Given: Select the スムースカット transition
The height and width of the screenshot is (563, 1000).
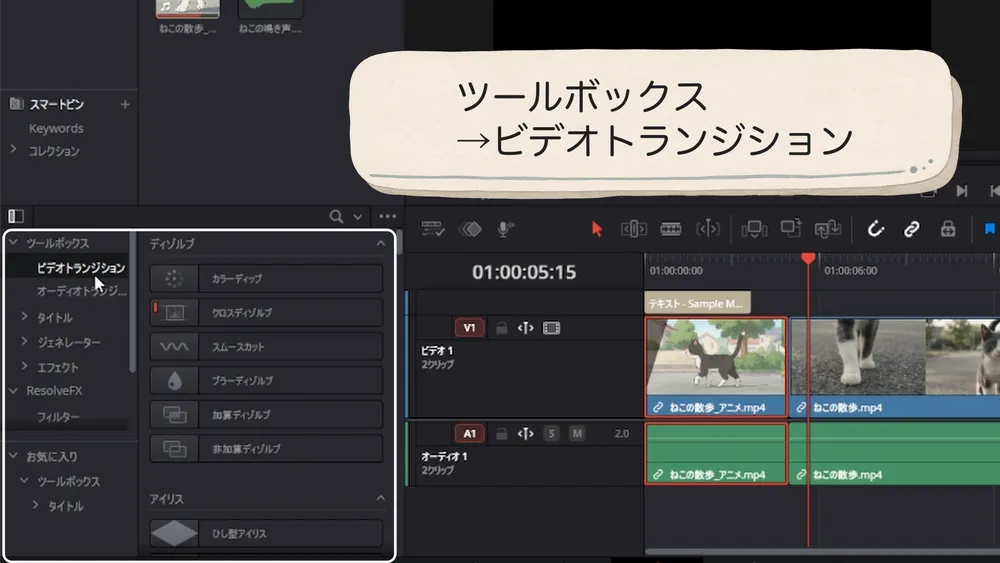Looking at the screenshot, I should point(266,347).
